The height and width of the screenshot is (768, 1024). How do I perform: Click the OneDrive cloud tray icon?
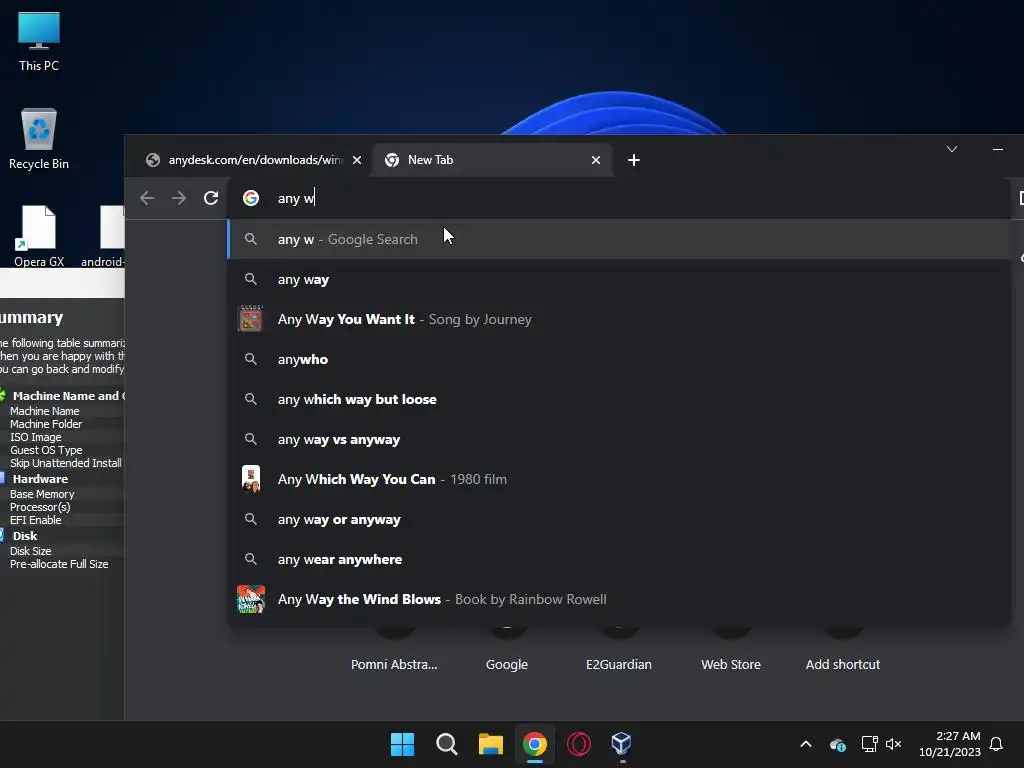pyautogui.click(x=838, y=744)
